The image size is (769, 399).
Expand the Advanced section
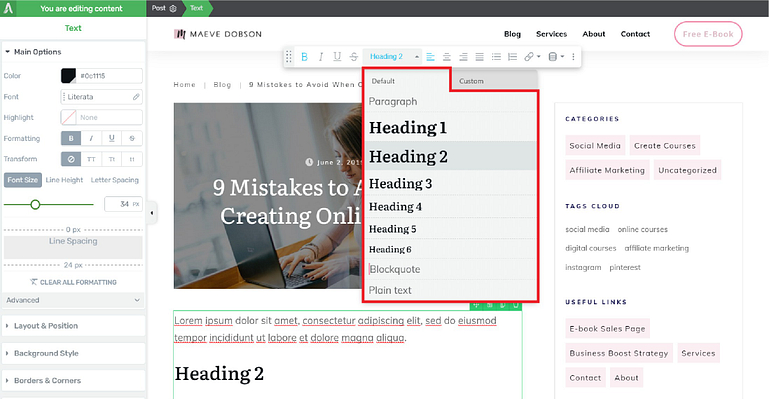click(73, 300)
